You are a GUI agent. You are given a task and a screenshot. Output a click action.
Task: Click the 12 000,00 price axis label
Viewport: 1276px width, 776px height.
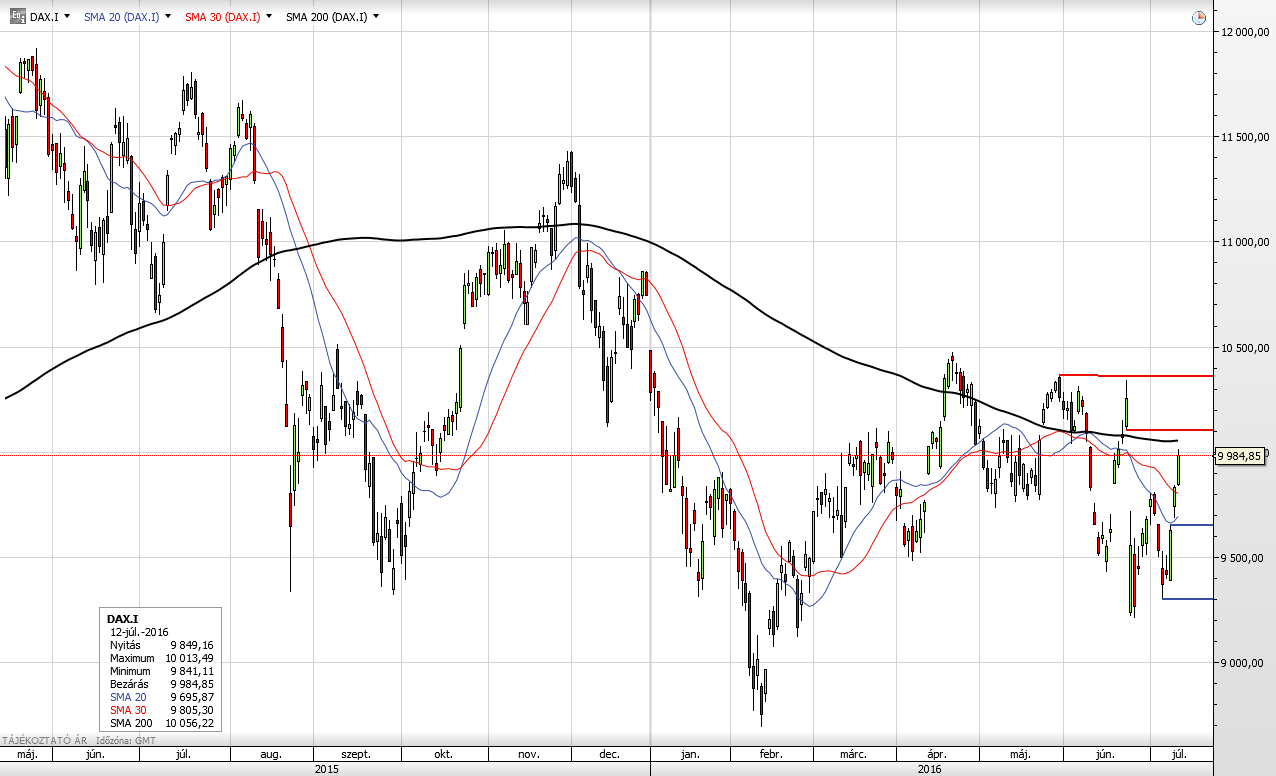pos(1244,31)
